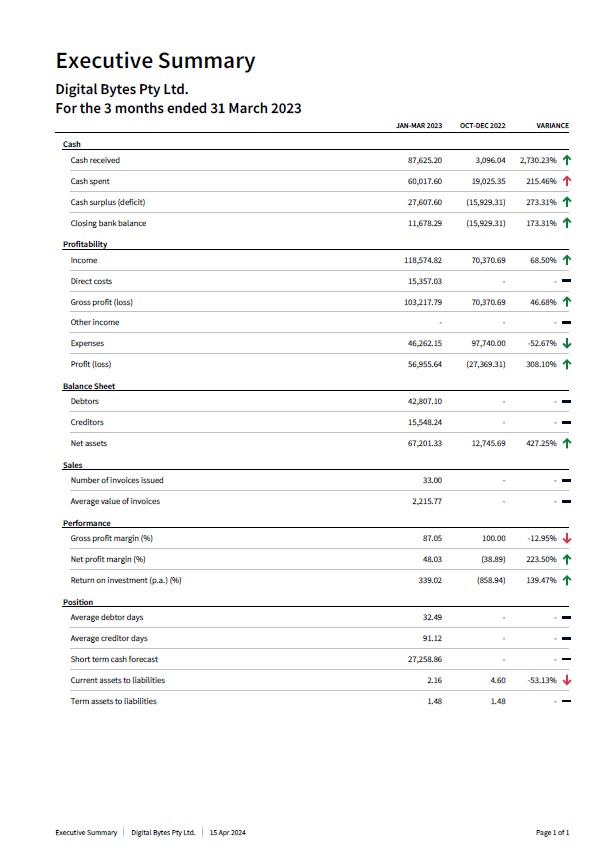
Task: Click the red down arrow for Gross profit margin
Action: 567,539
